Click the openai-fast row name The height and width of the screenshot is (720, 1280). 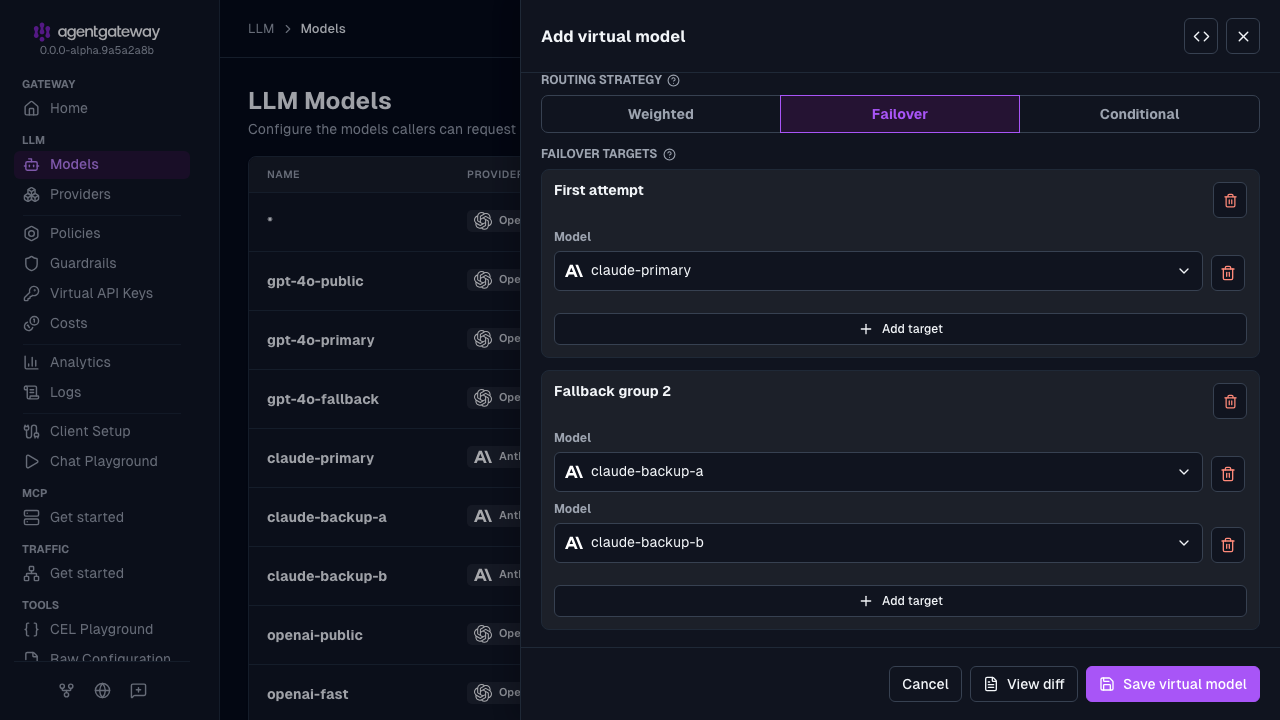tap(308, 694)
